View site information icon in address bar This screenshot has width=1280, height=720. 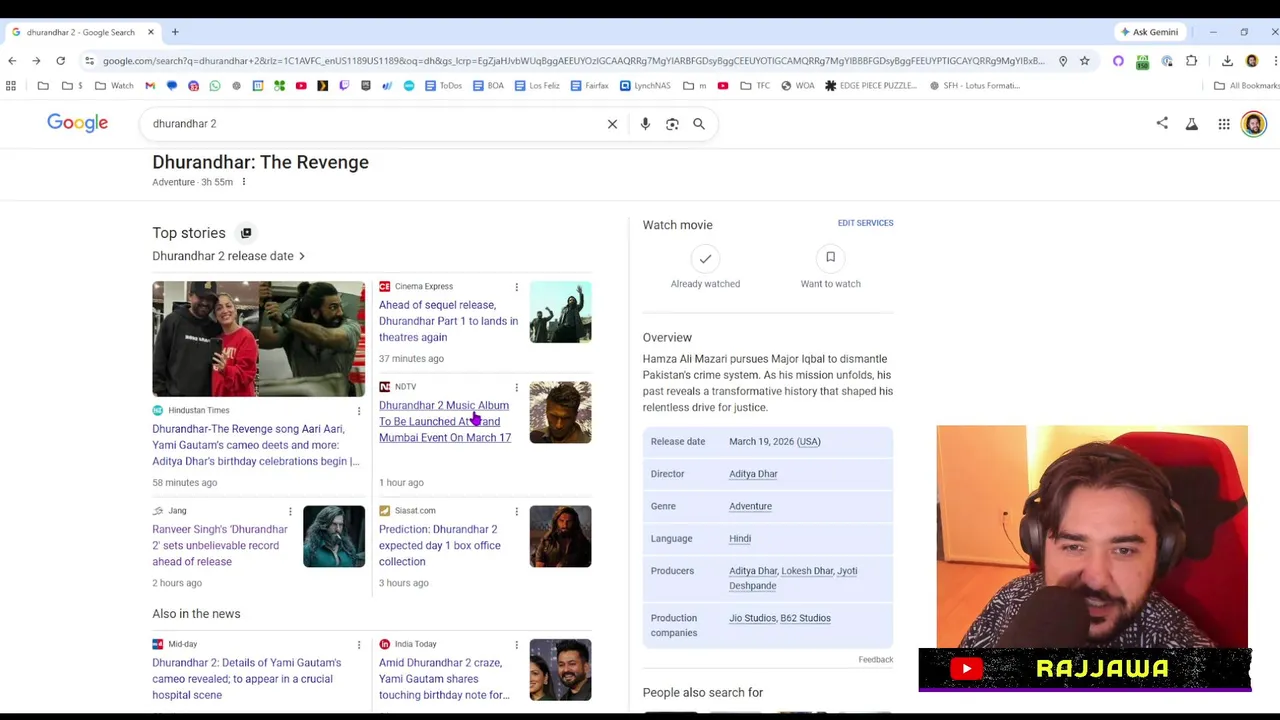tap(89, 61)
